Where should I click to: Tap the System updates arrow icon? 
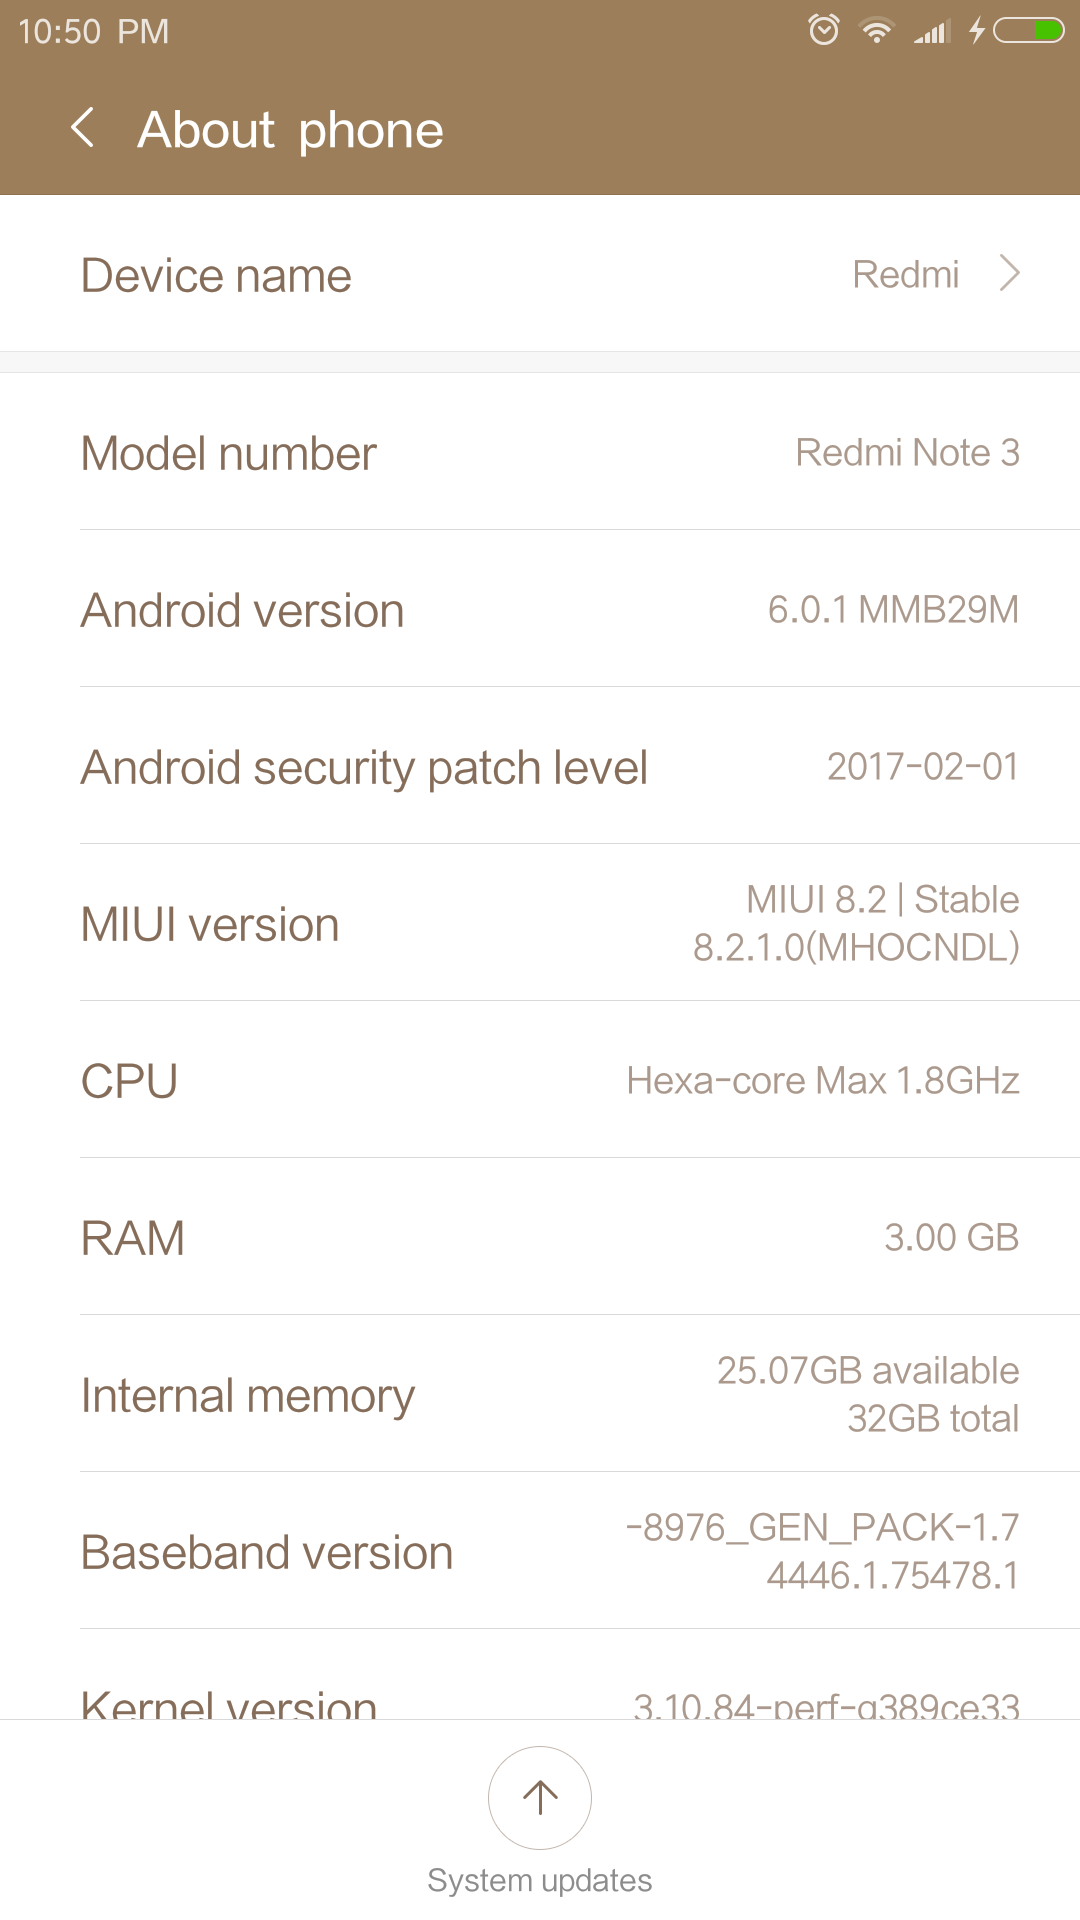pyautogui.click(x=540, y=1797)
